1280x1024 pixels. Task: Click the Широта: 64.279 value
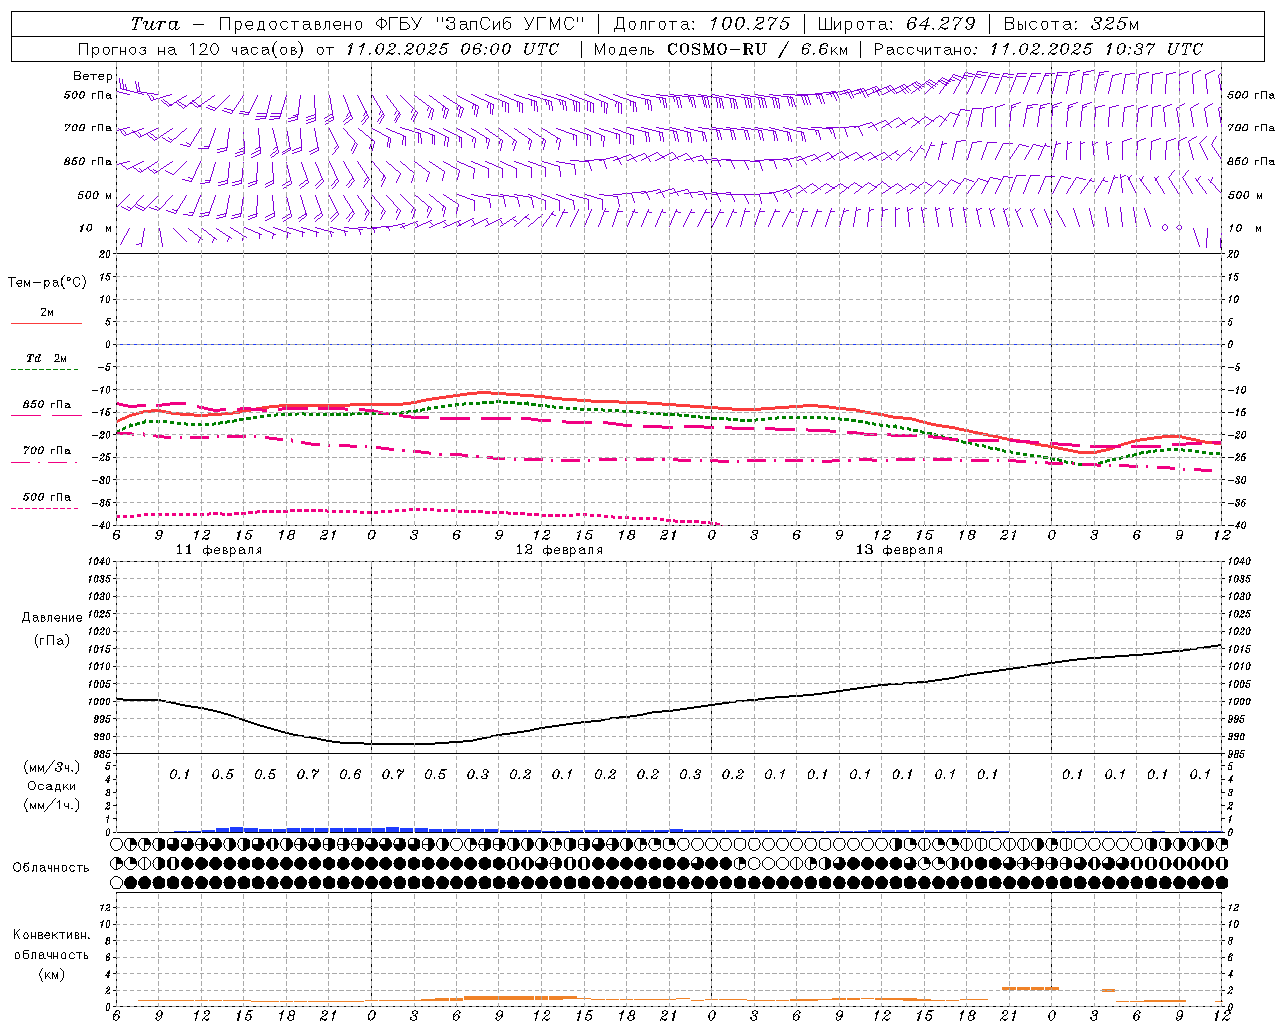[896, 24]
